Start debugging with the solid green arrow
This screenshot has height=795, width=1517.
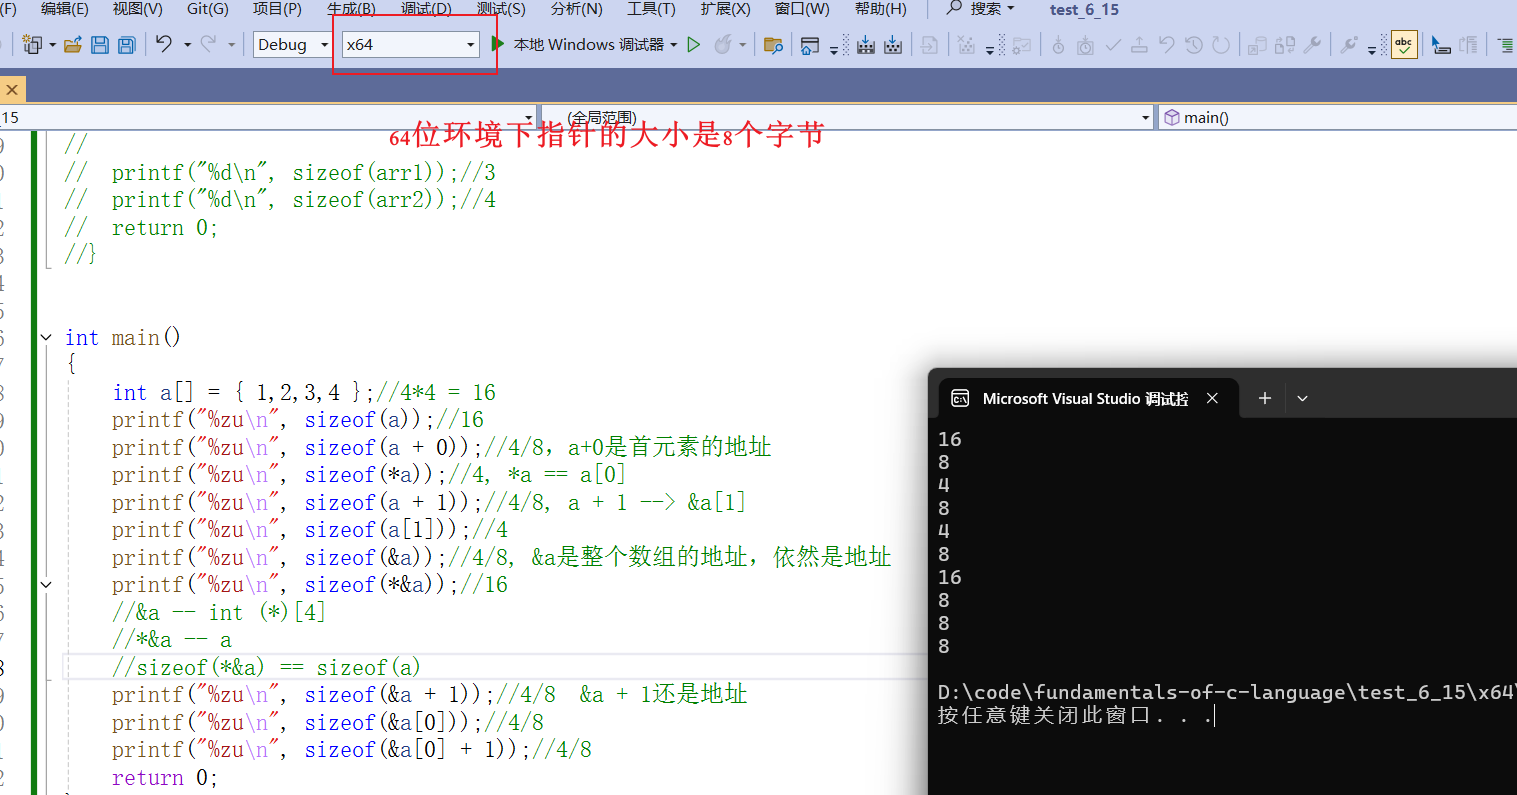[497, 44]
